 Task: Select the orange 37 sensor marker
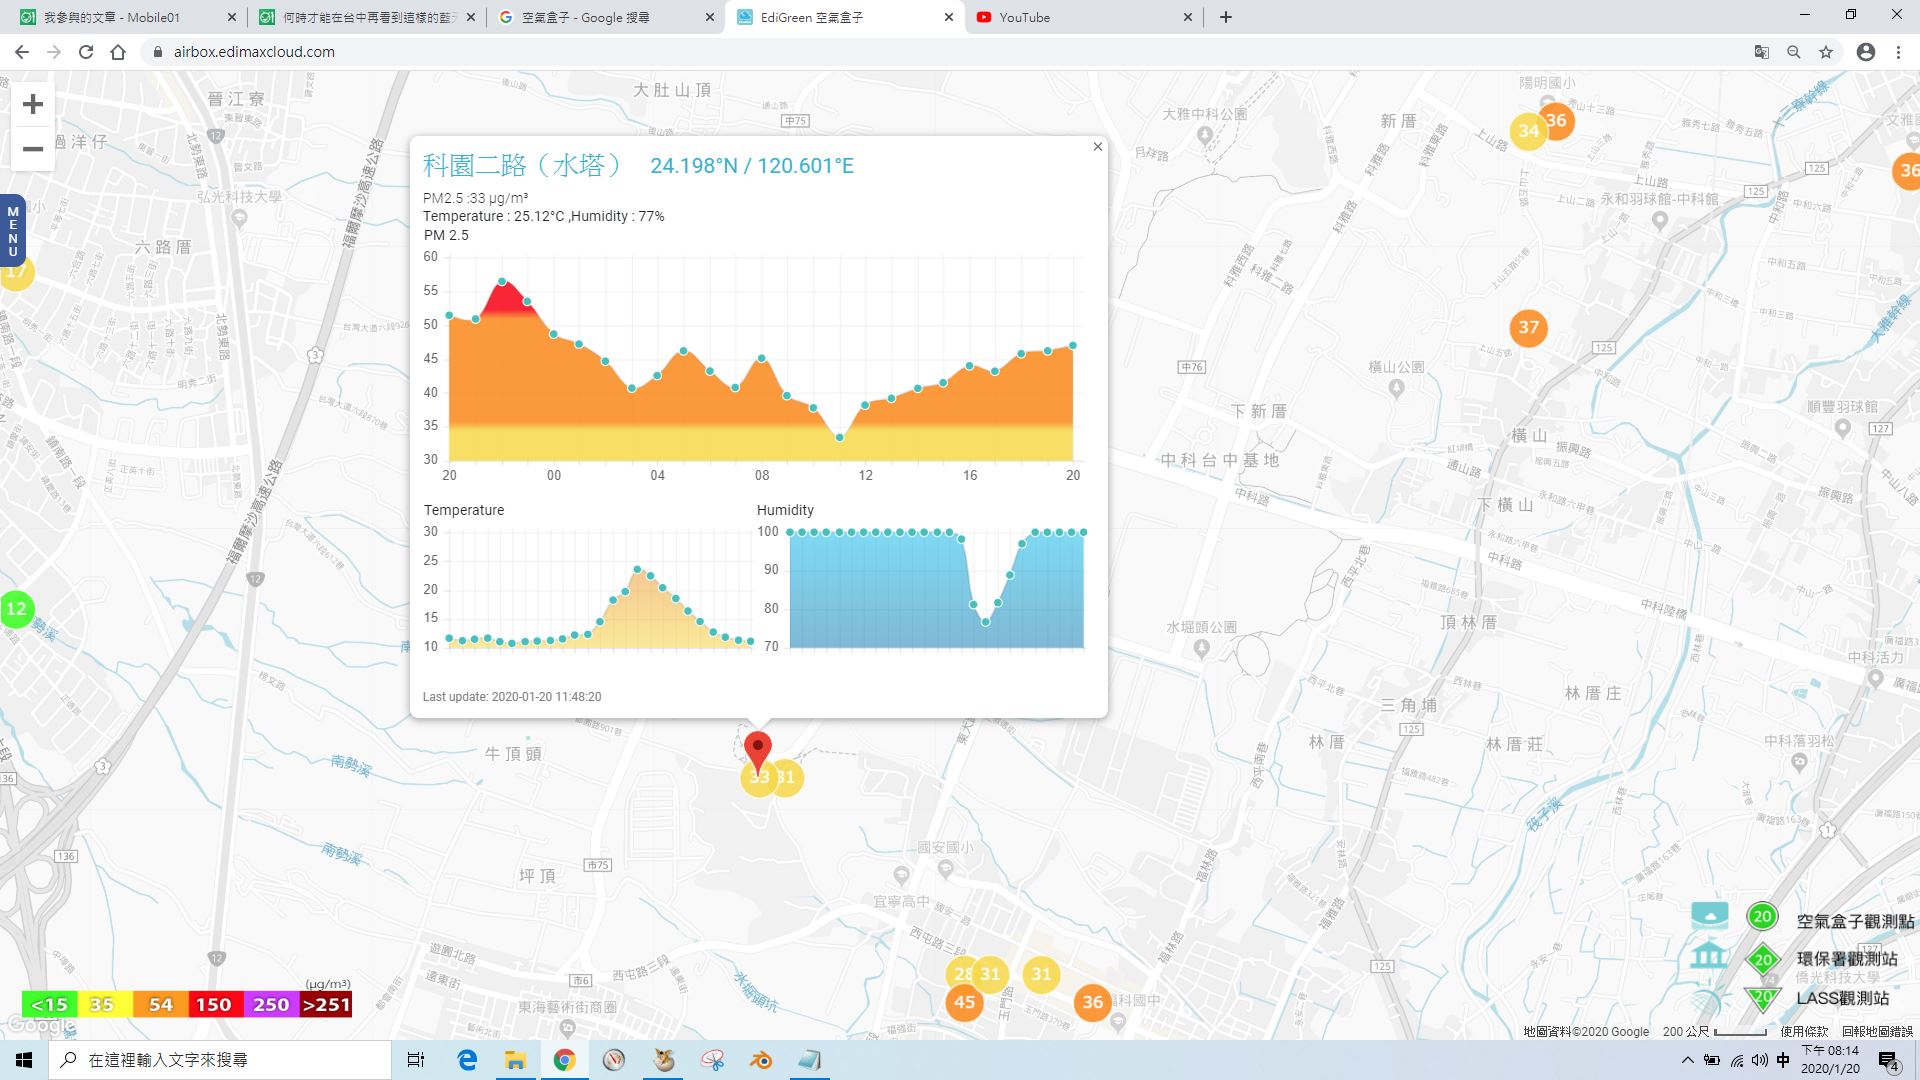coord(1528,327)
